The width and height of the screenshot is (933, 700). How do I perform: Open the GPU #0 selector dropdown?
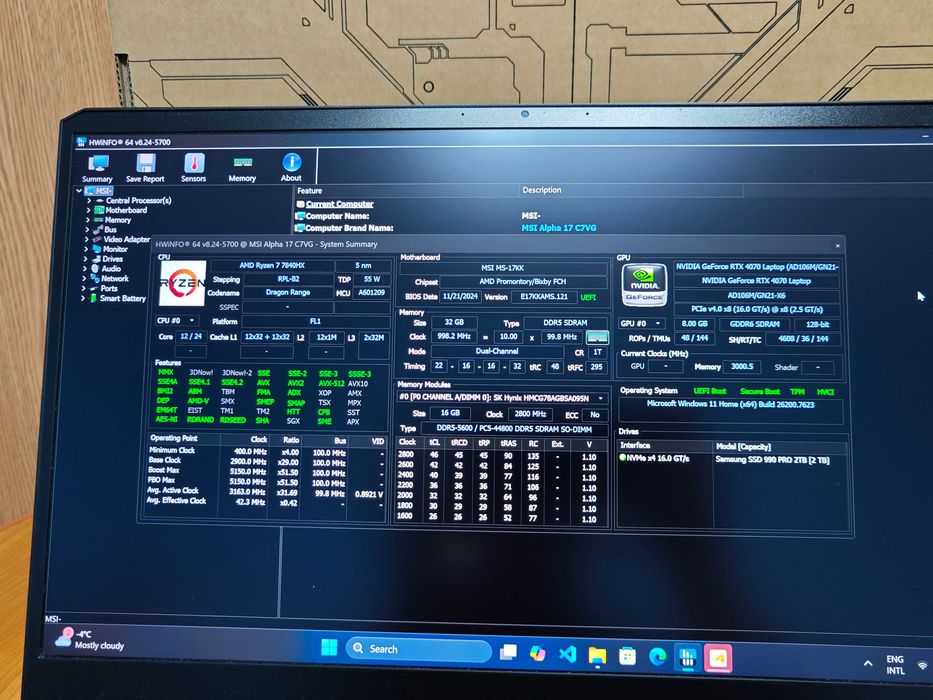point(641,323)
